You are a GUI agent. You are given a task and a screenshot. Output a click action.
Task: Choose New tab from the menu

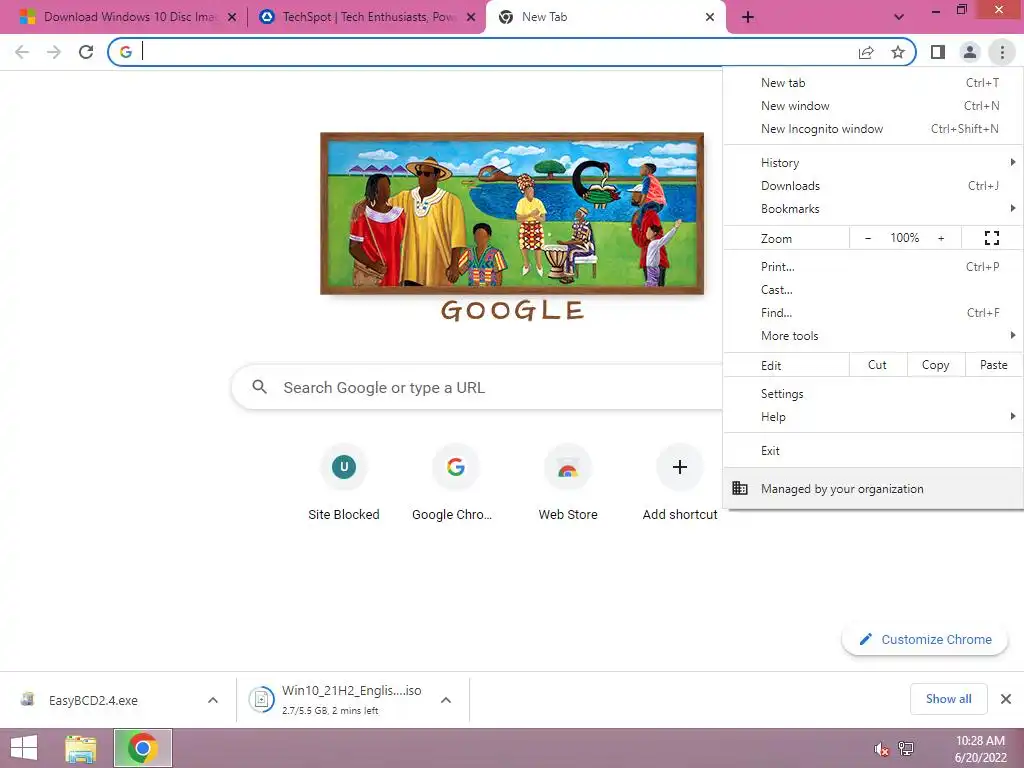874,83
